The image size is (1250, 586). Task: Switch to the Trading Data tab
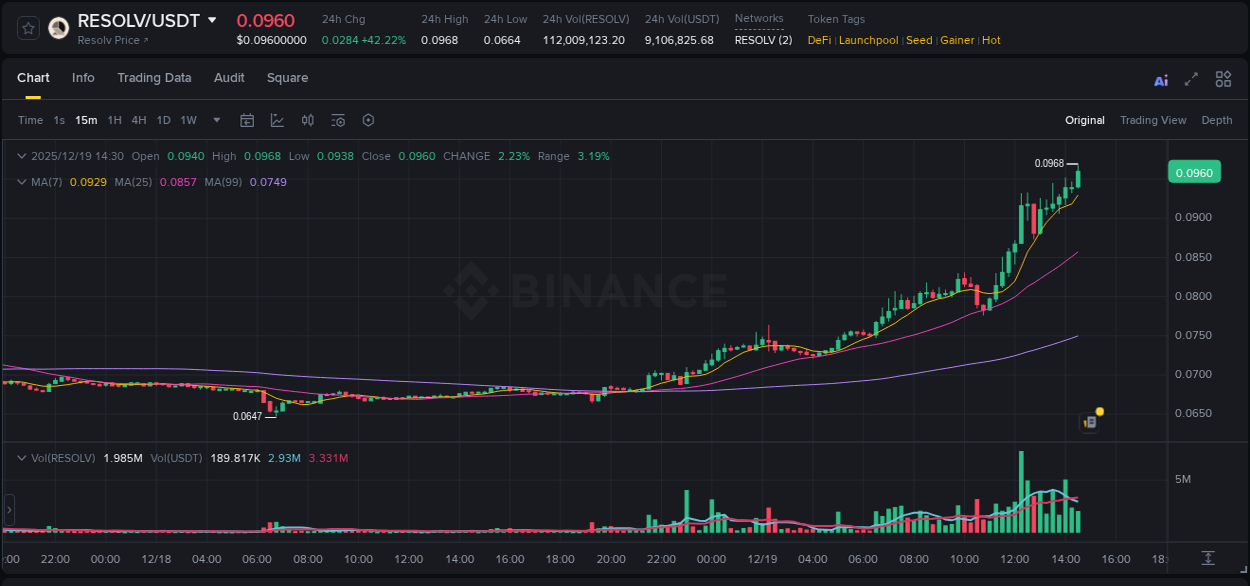coord(154,78)
